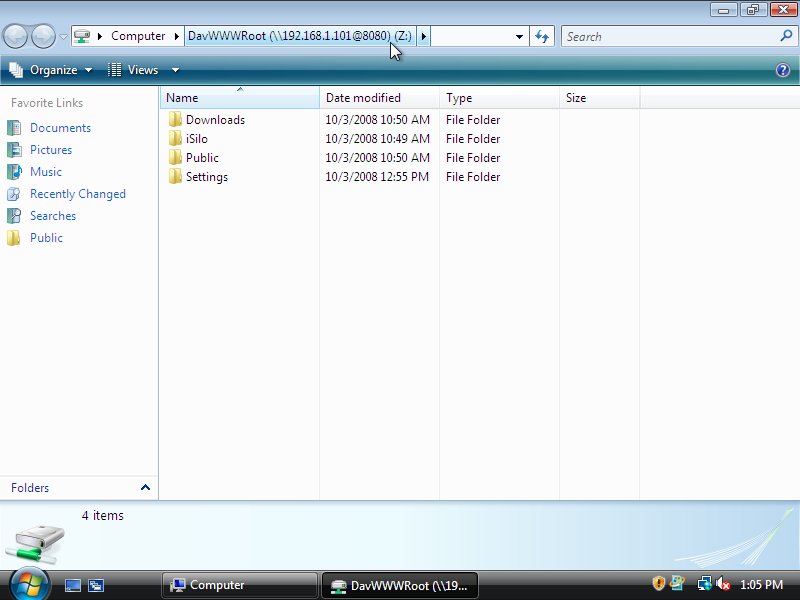Open address bar history dropdown arrow

(519, 37)
